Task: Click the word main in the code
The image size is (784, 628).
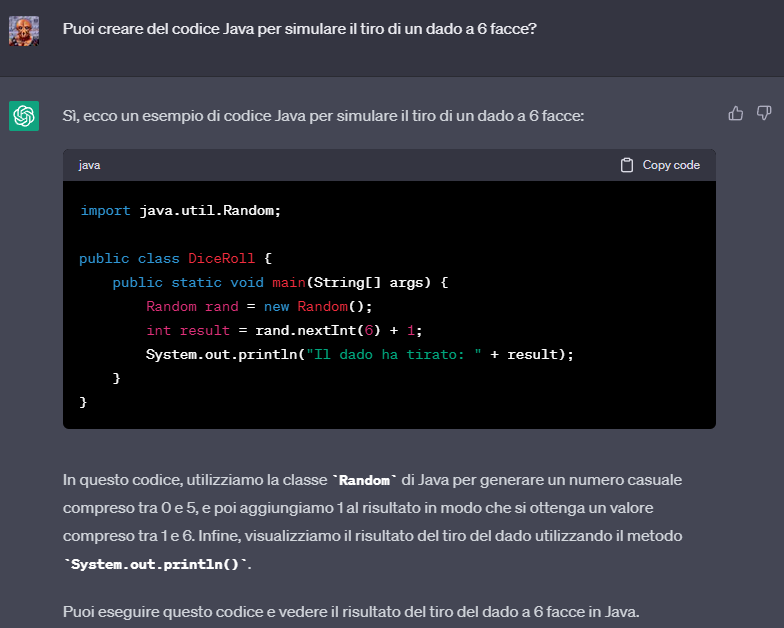Action: [290, 282]
